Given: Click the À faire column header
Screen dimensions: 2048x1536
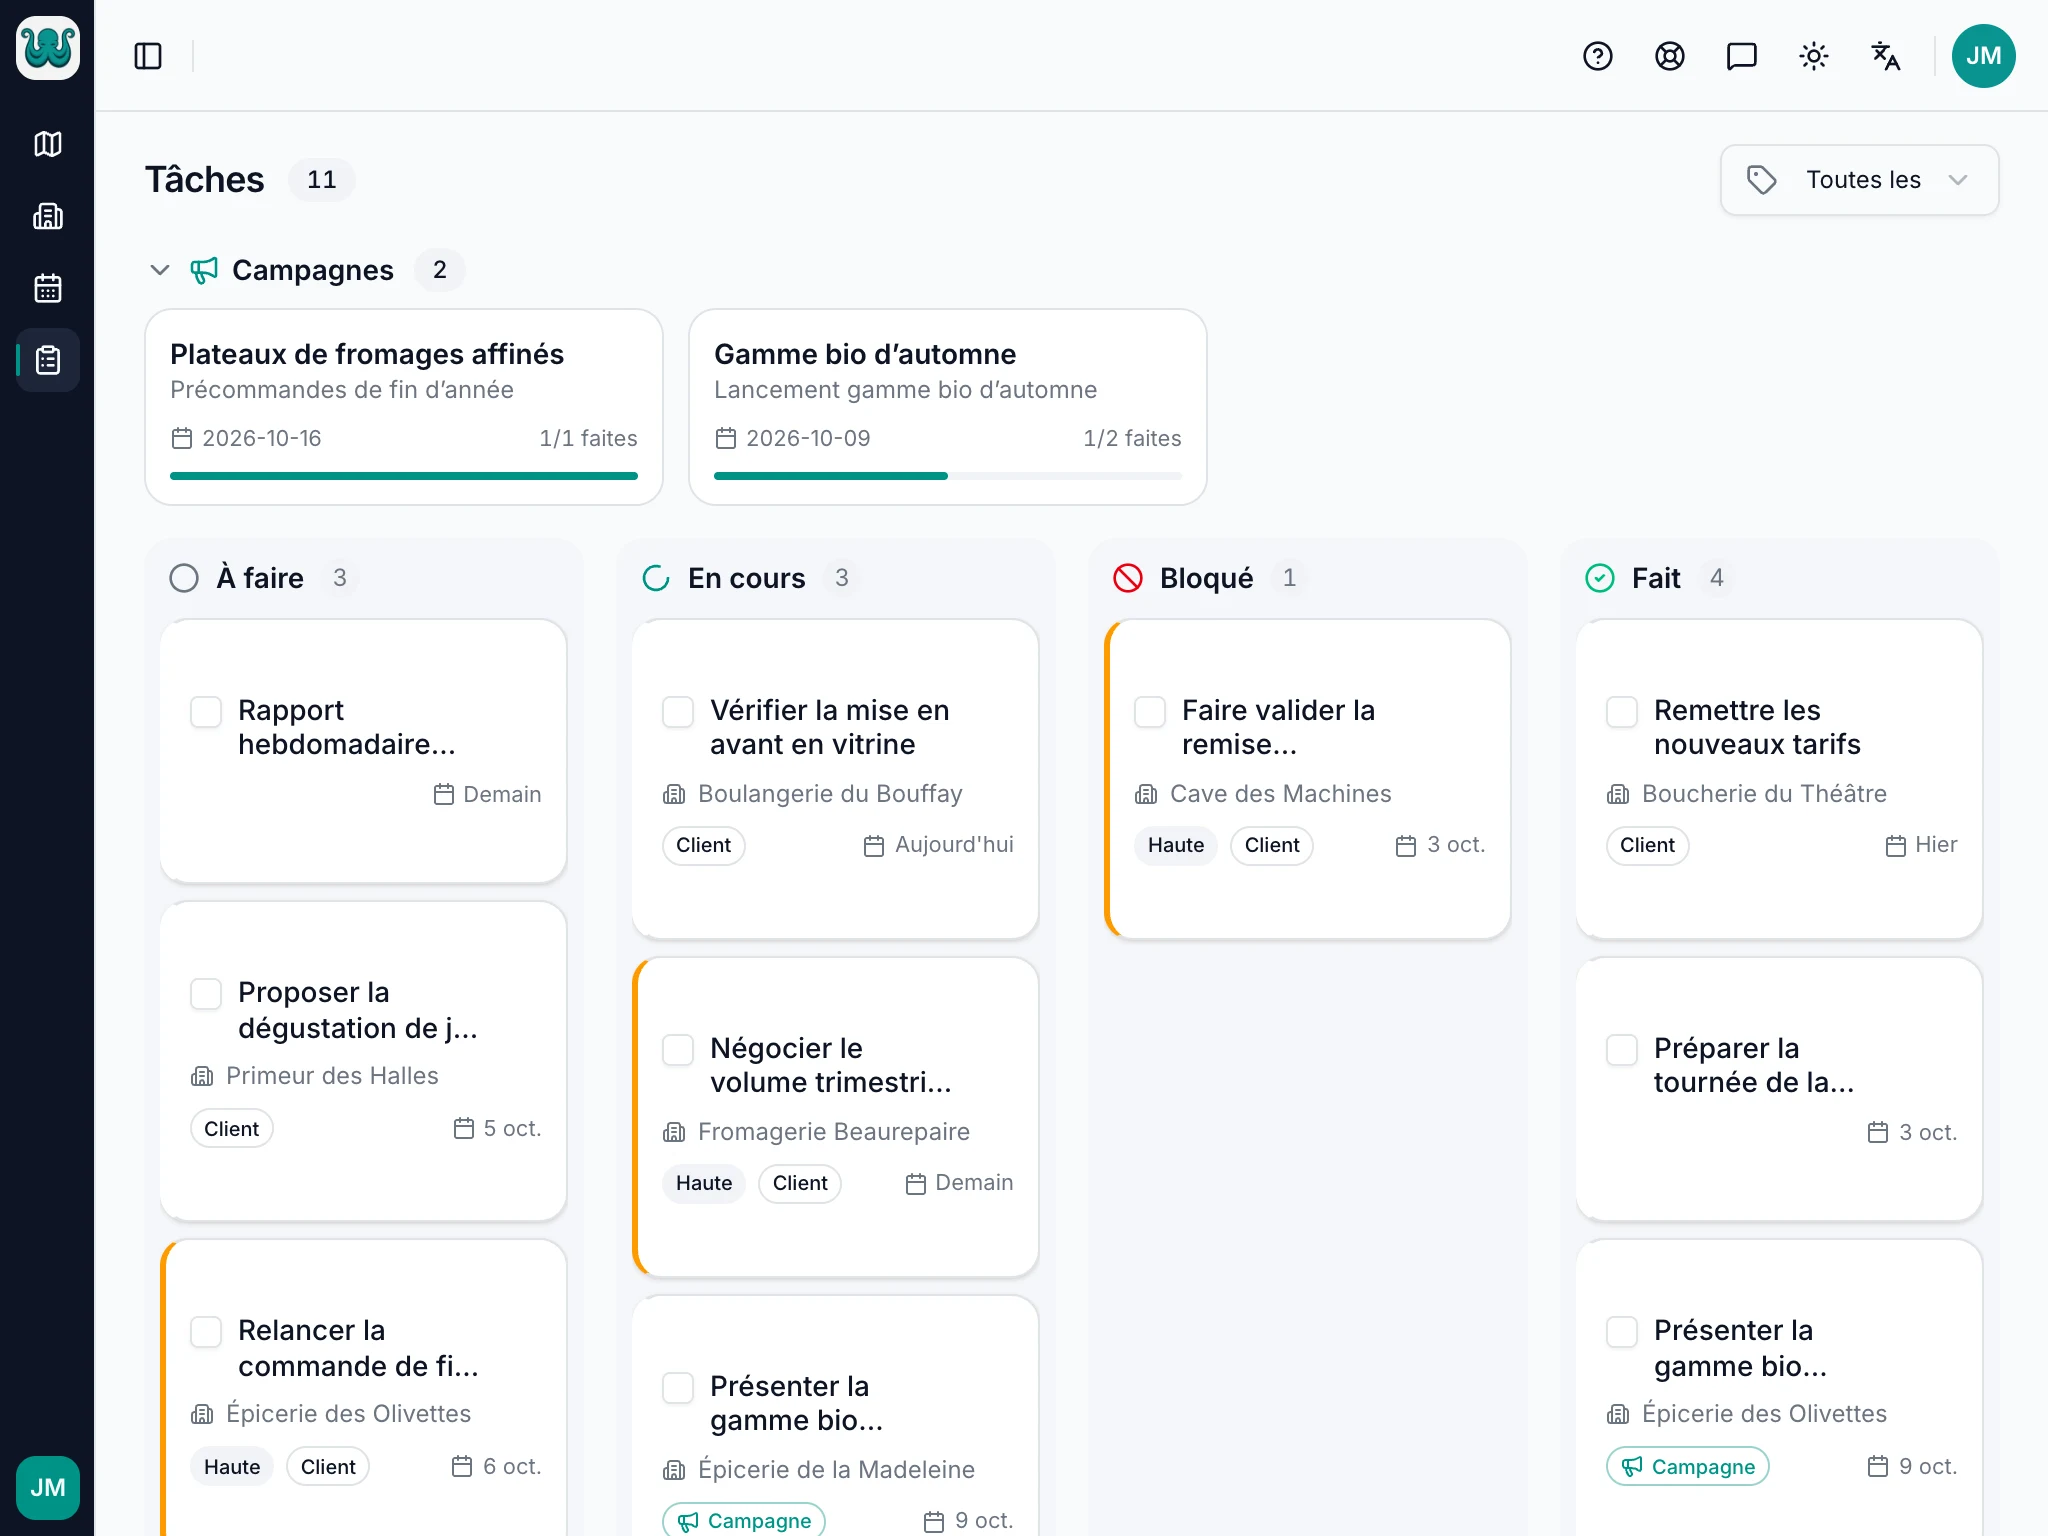Looking at the screenshot, I should [260, 578].
